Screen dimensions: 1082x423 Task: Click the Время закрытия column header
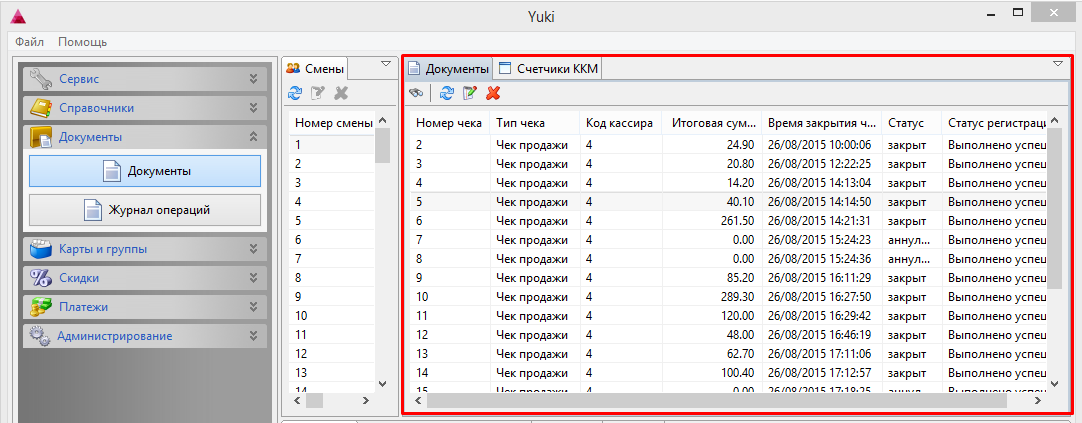(822, 123)
